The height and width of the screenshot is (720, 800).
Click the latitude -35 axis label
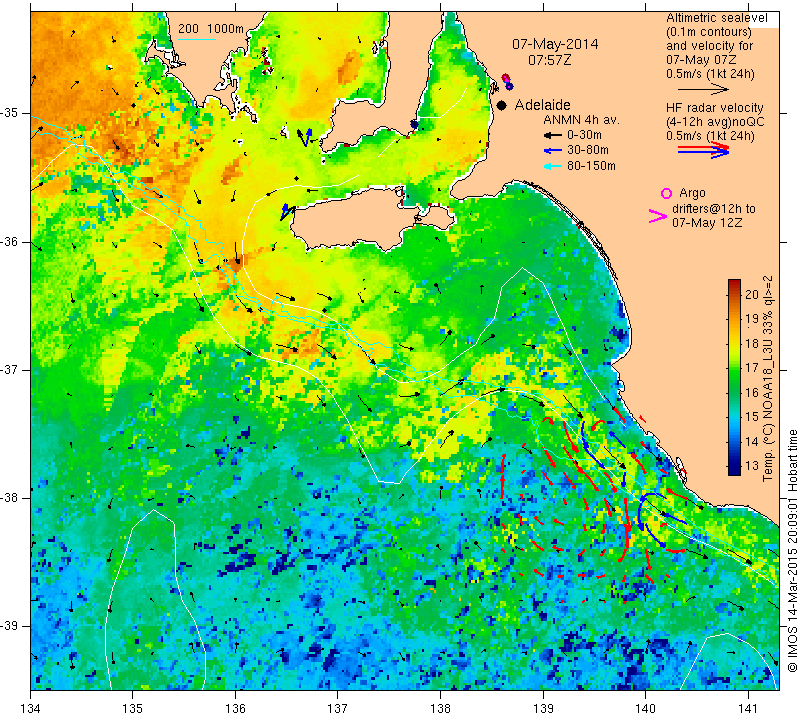click(x=10, y=113)
